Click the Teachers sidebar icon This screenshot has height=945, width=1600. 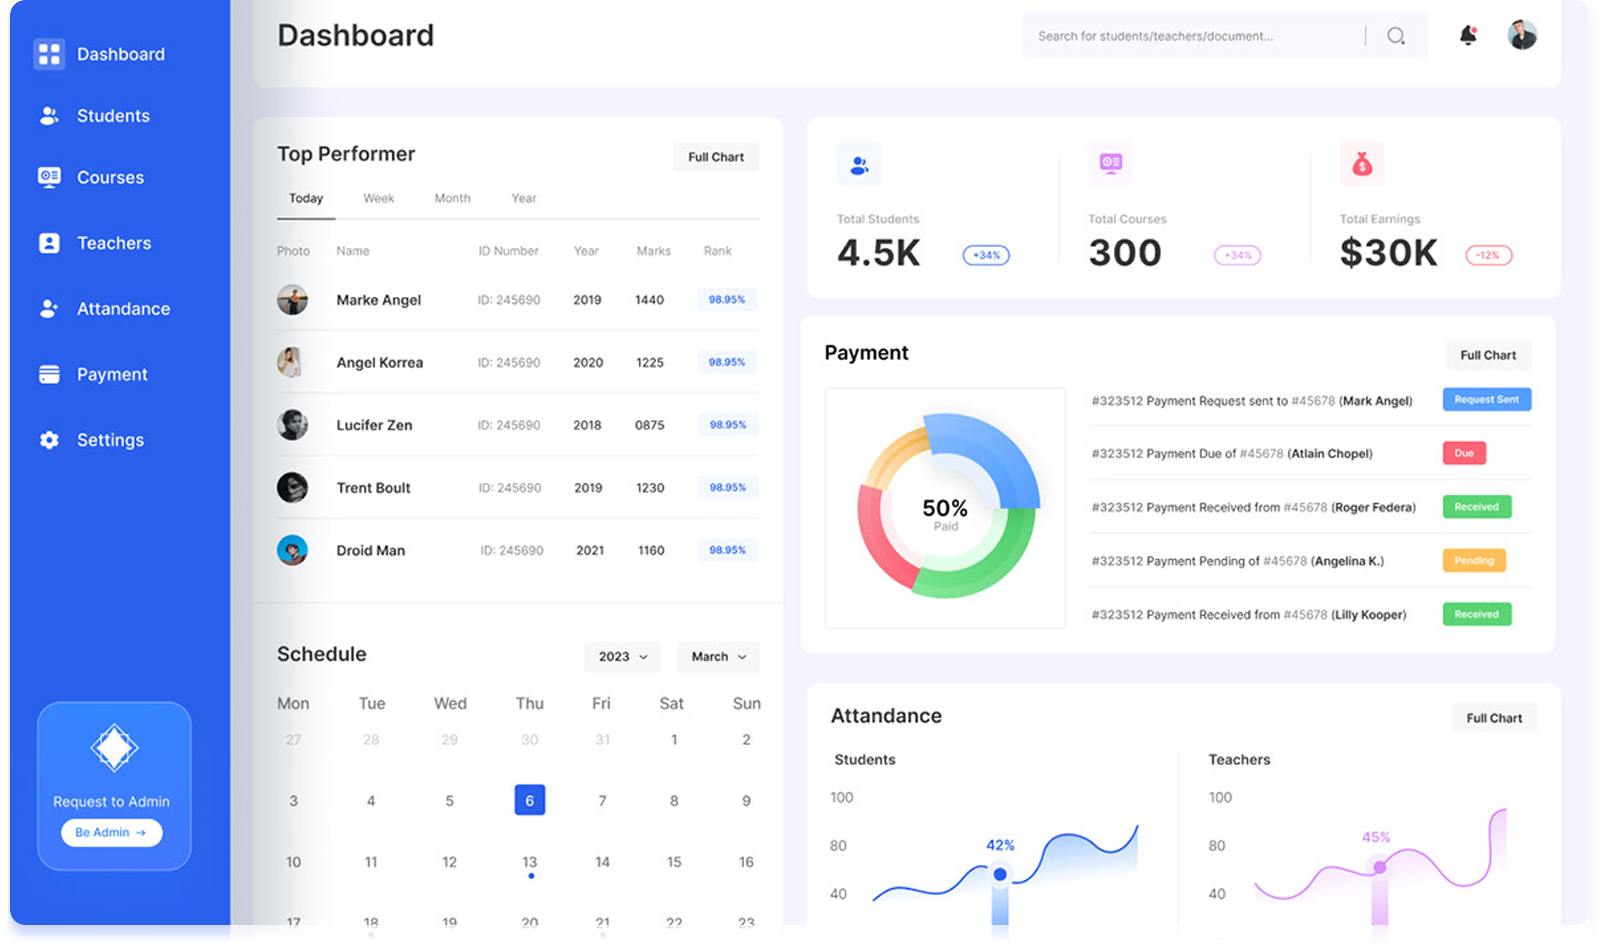point(49,243)
